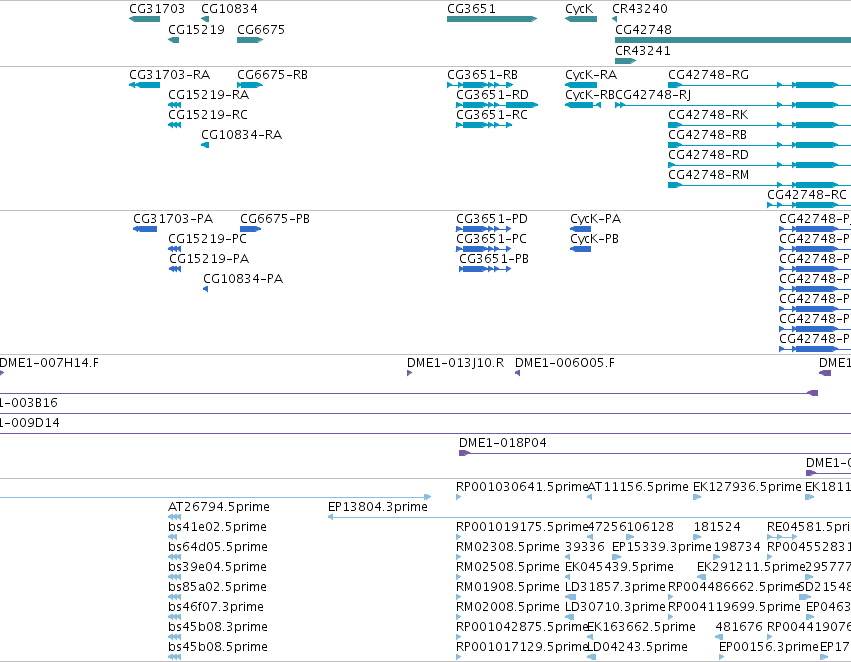The image size is (851, 662).
Task: Click the CG15219 gene label
Action: (196, 29)
